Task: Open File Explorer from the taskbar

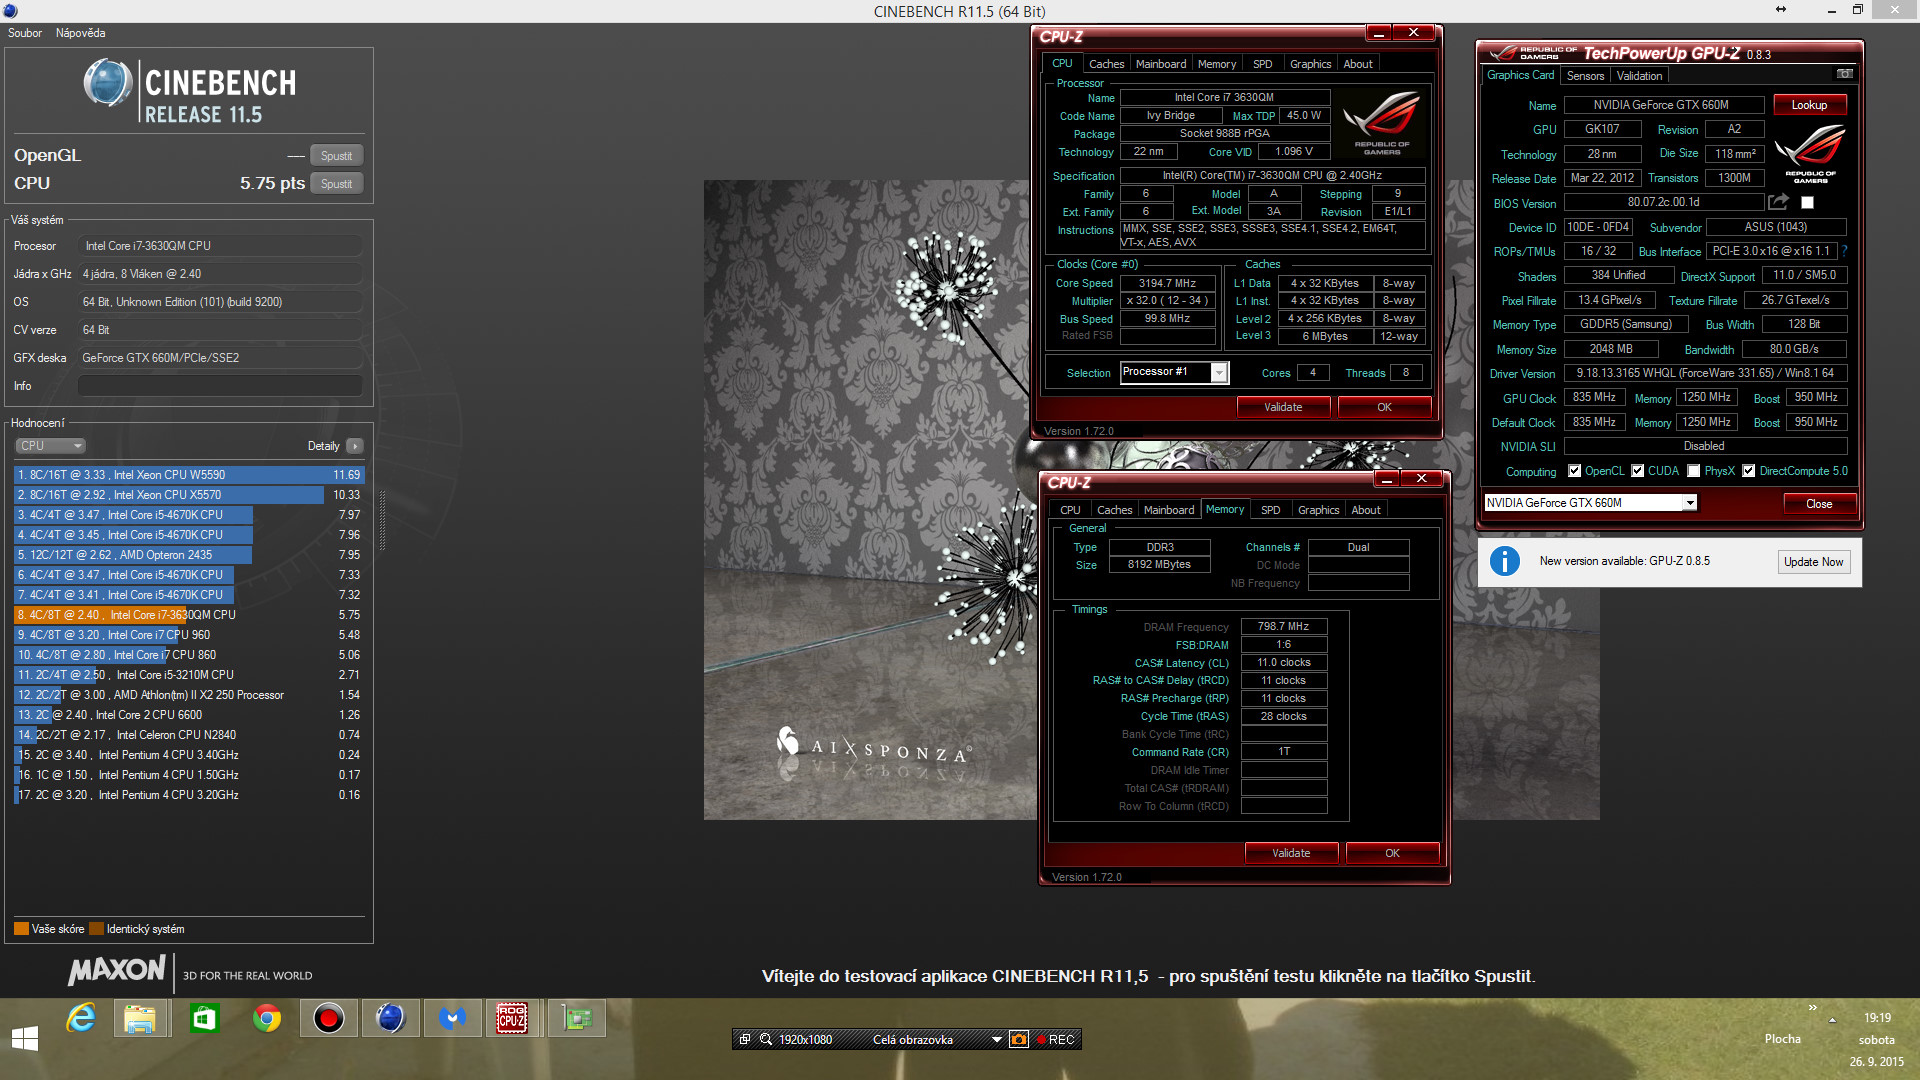Action: point(140,1019)
